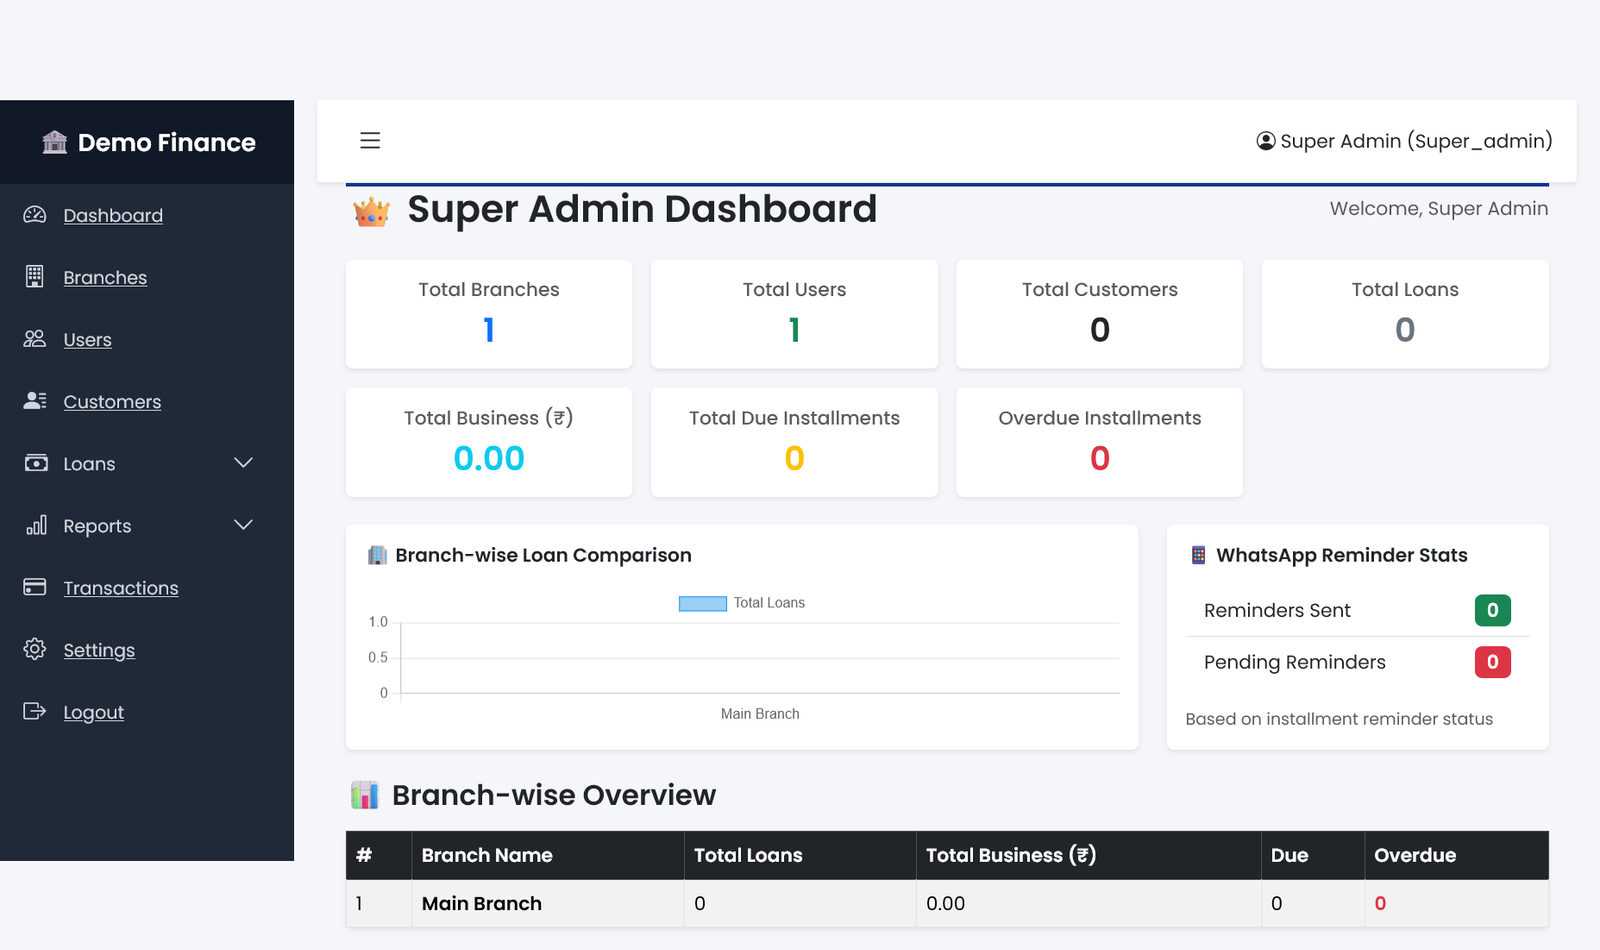
Task: Select the Branches building icon
Action: click(34, 277)
